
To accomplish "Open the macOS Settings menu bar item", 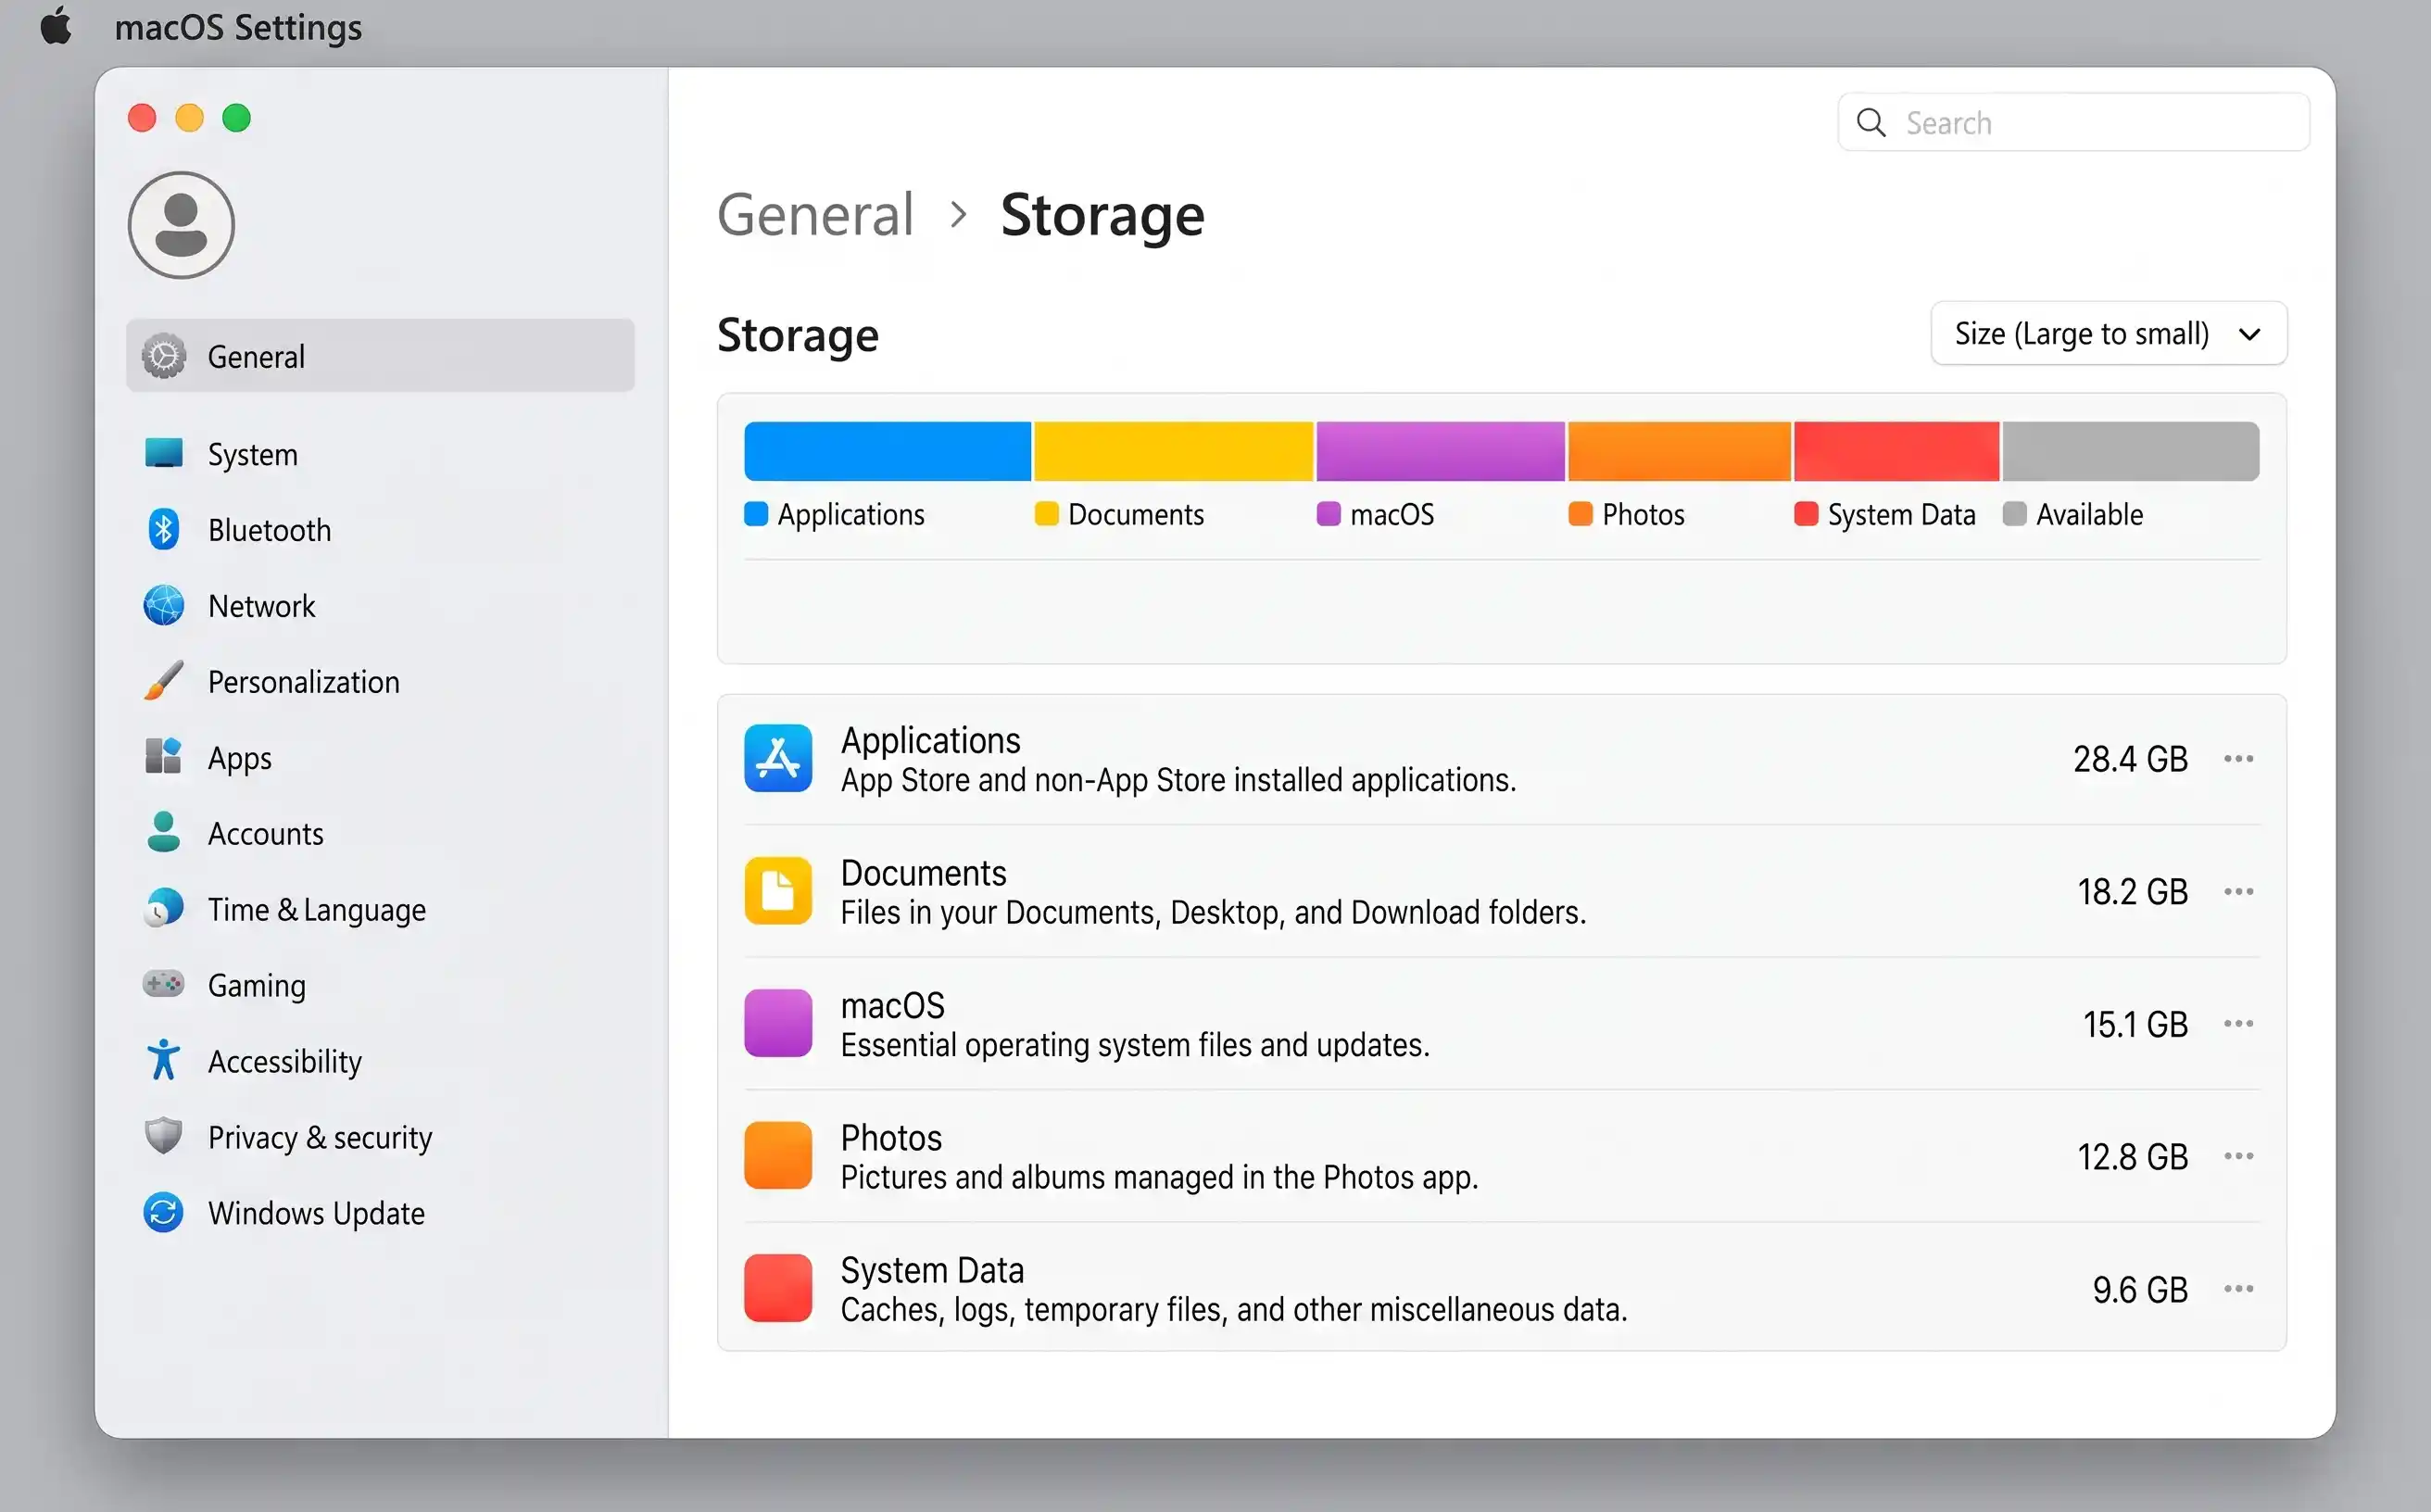I will (x=238, y=27).
